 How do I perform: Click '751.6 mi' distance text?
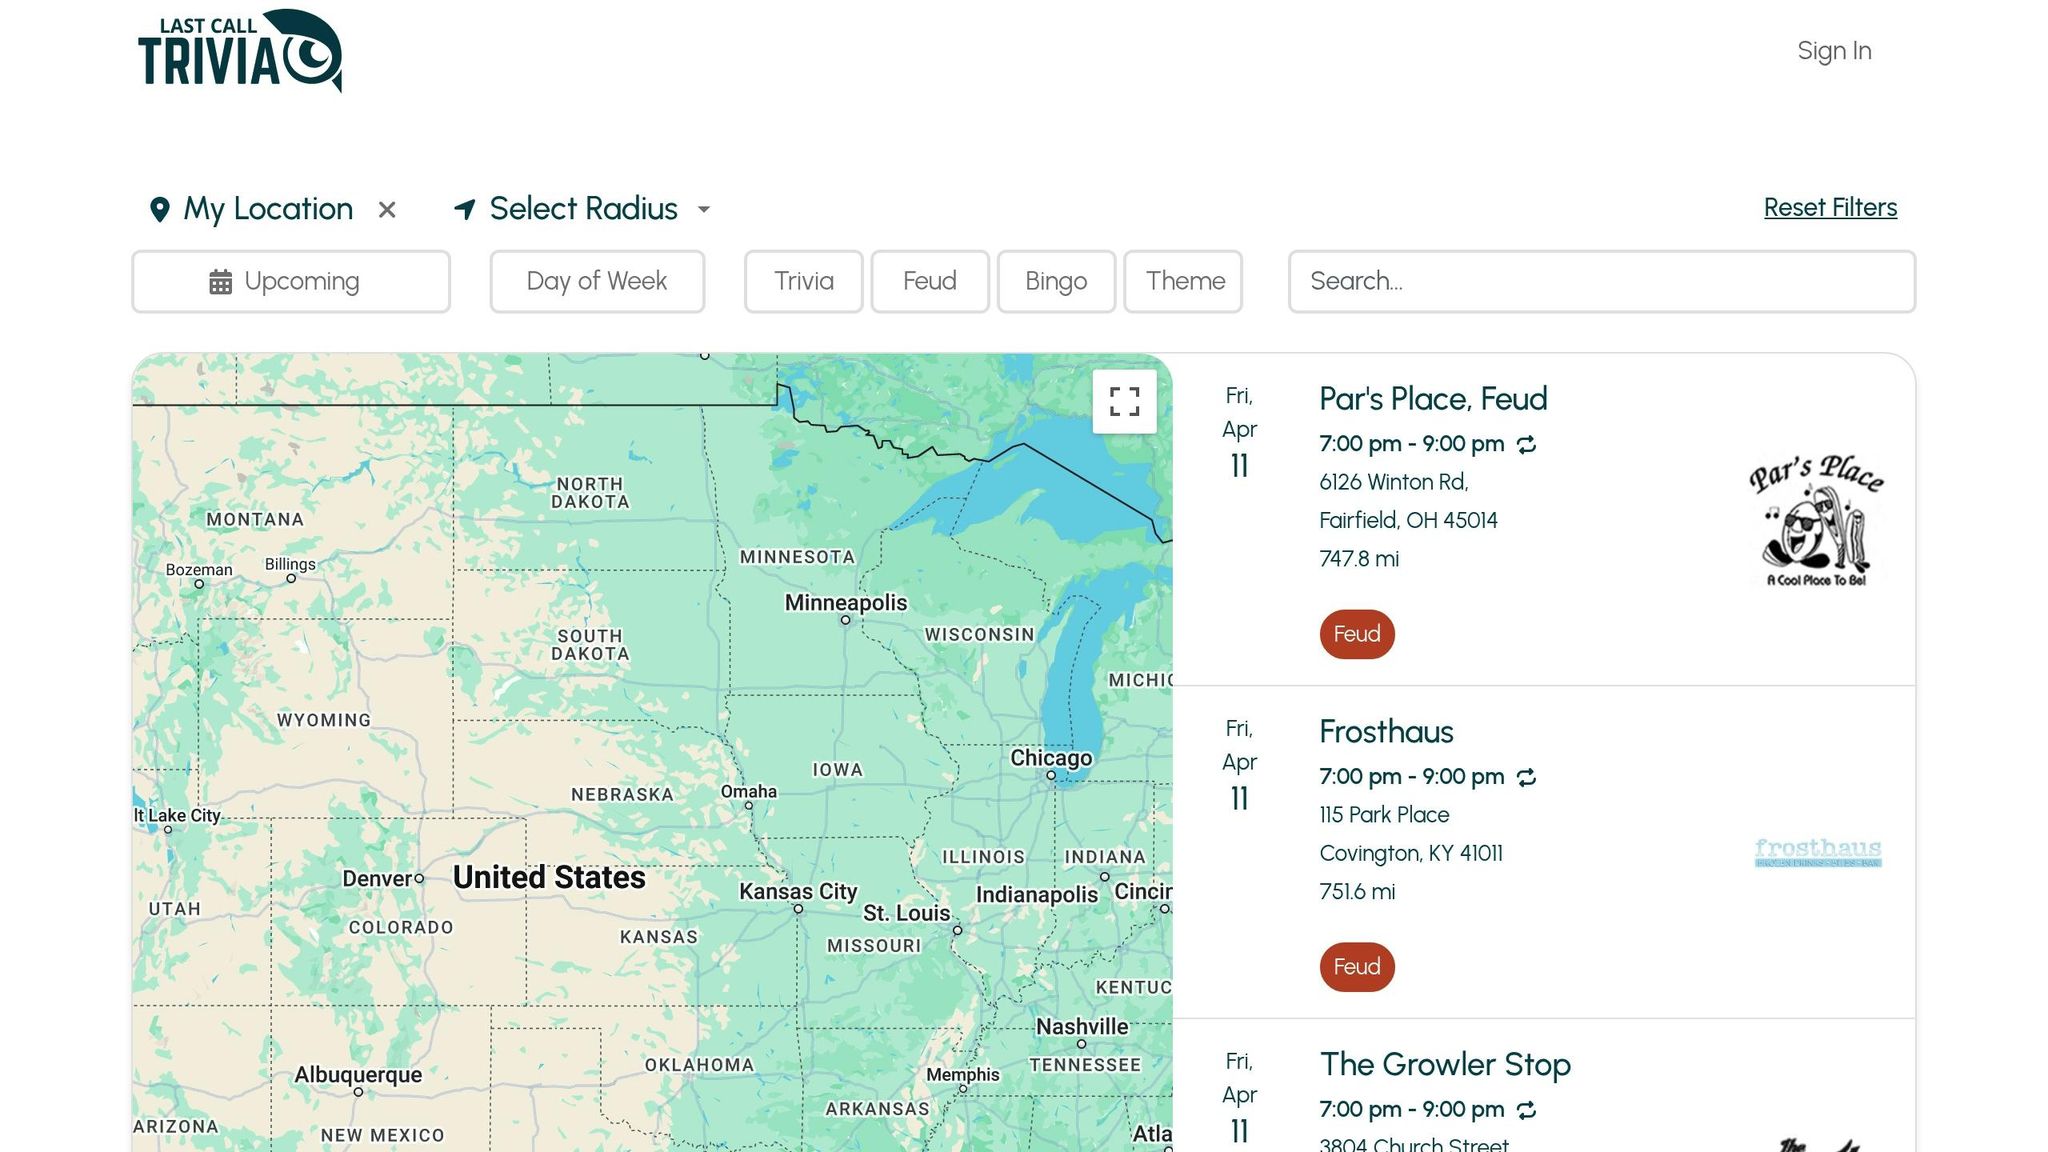tap(1357, 892)
